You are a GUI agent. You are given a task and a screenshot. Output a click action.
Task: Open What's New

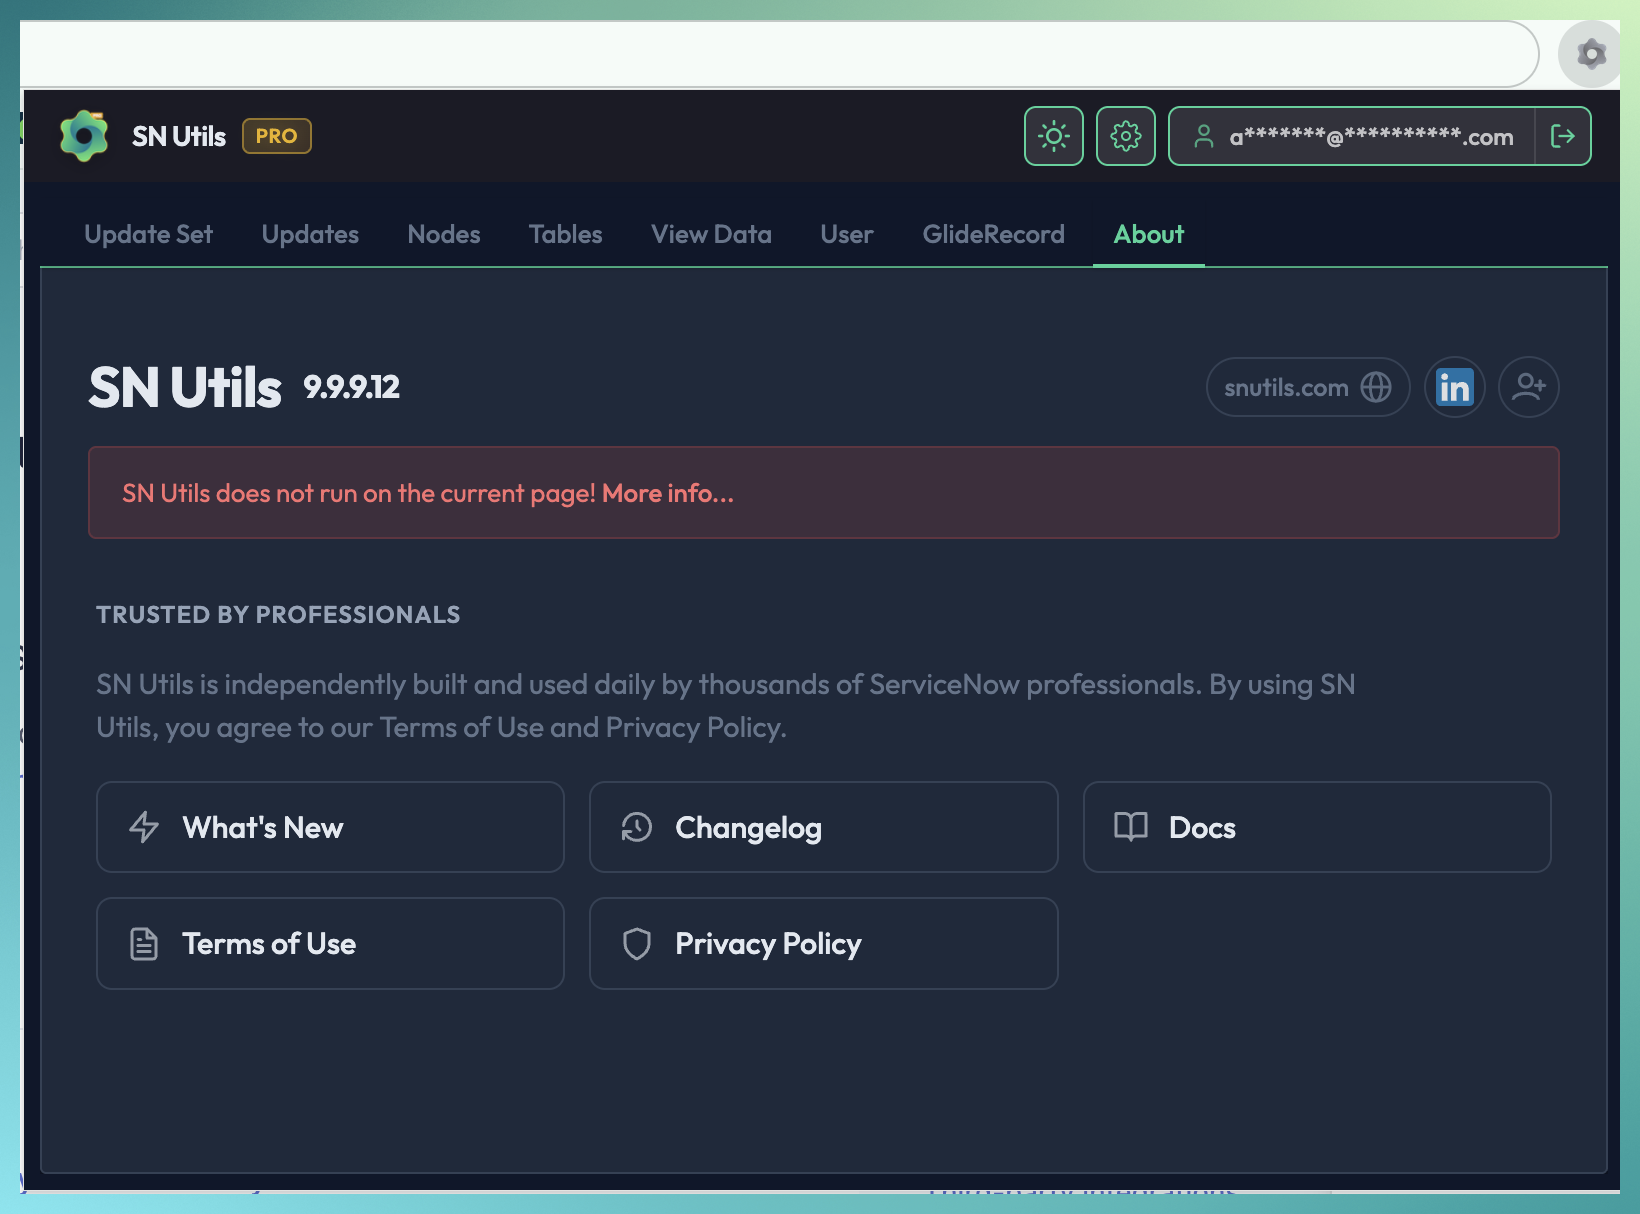330,827
